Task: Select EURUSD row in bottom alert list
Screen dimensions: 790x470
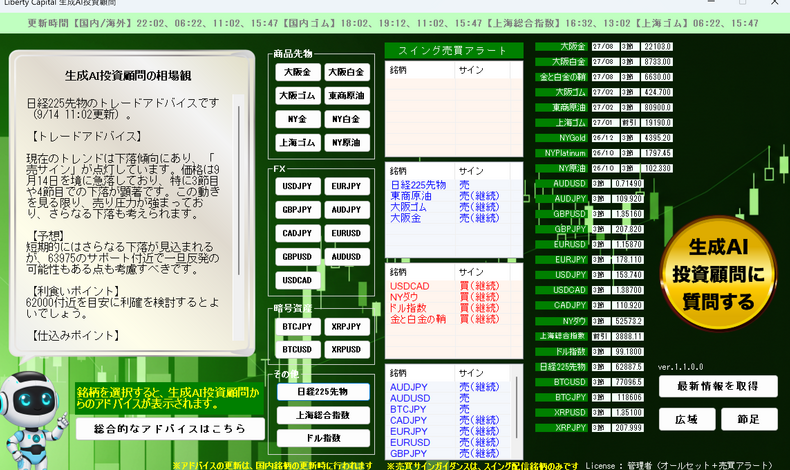Action: [449, 442]
